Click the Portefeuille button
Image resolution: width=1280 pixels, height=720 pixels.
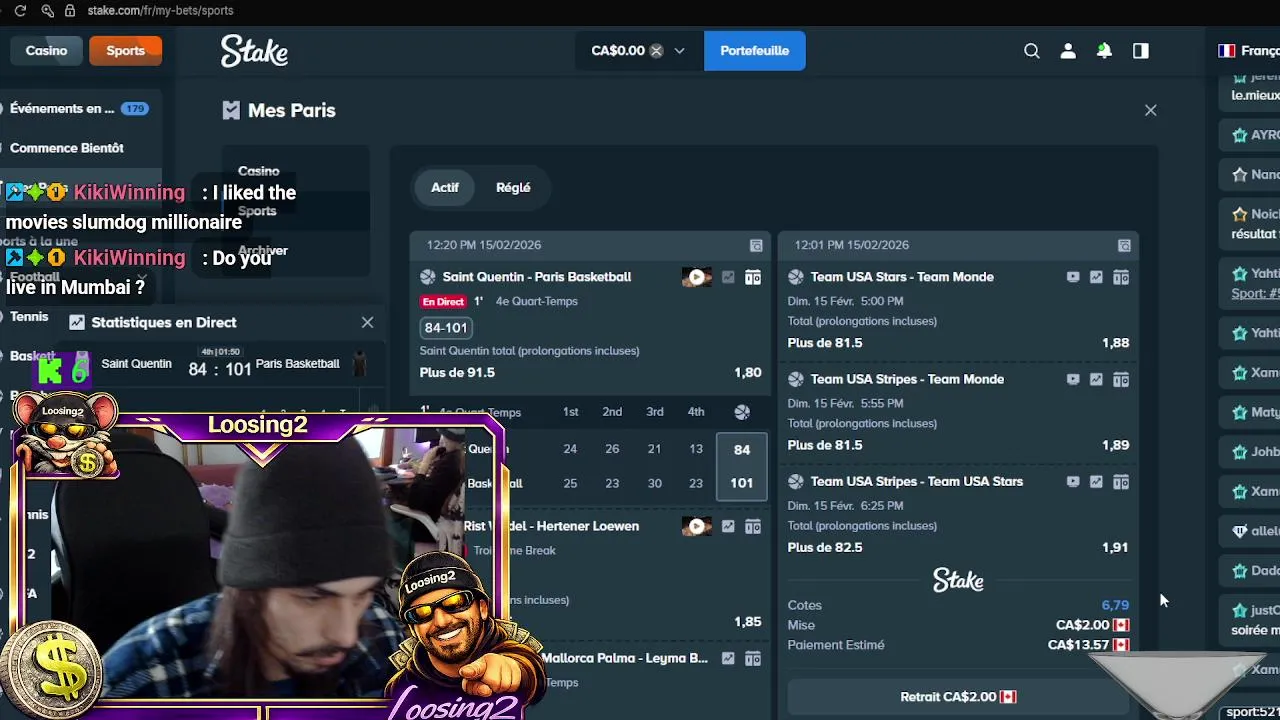coord(755,51)
